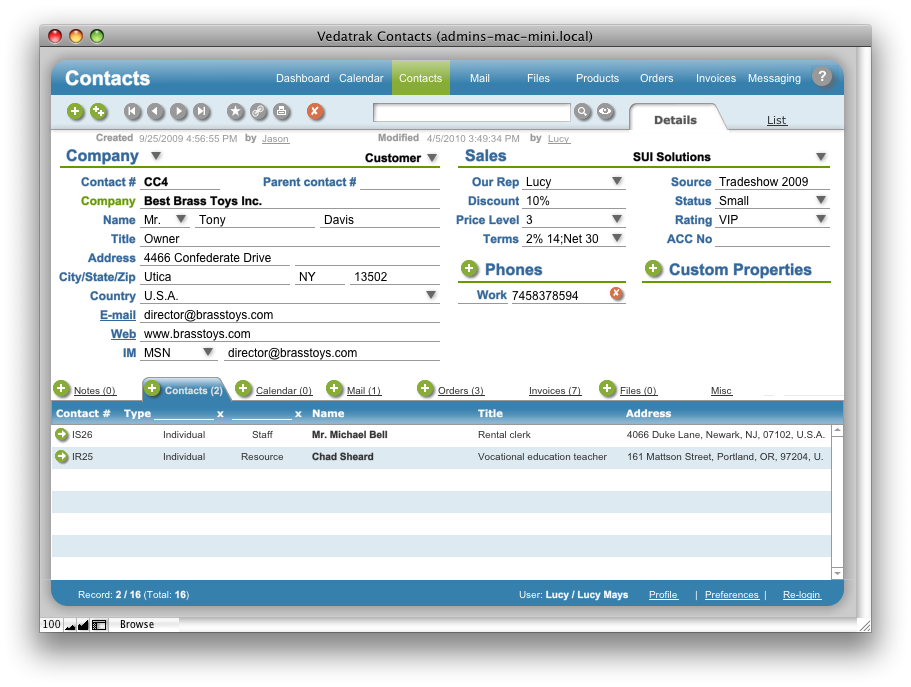The image size is (911, 687).
Task: Clear second Type filter x
Action: point(298,414)
